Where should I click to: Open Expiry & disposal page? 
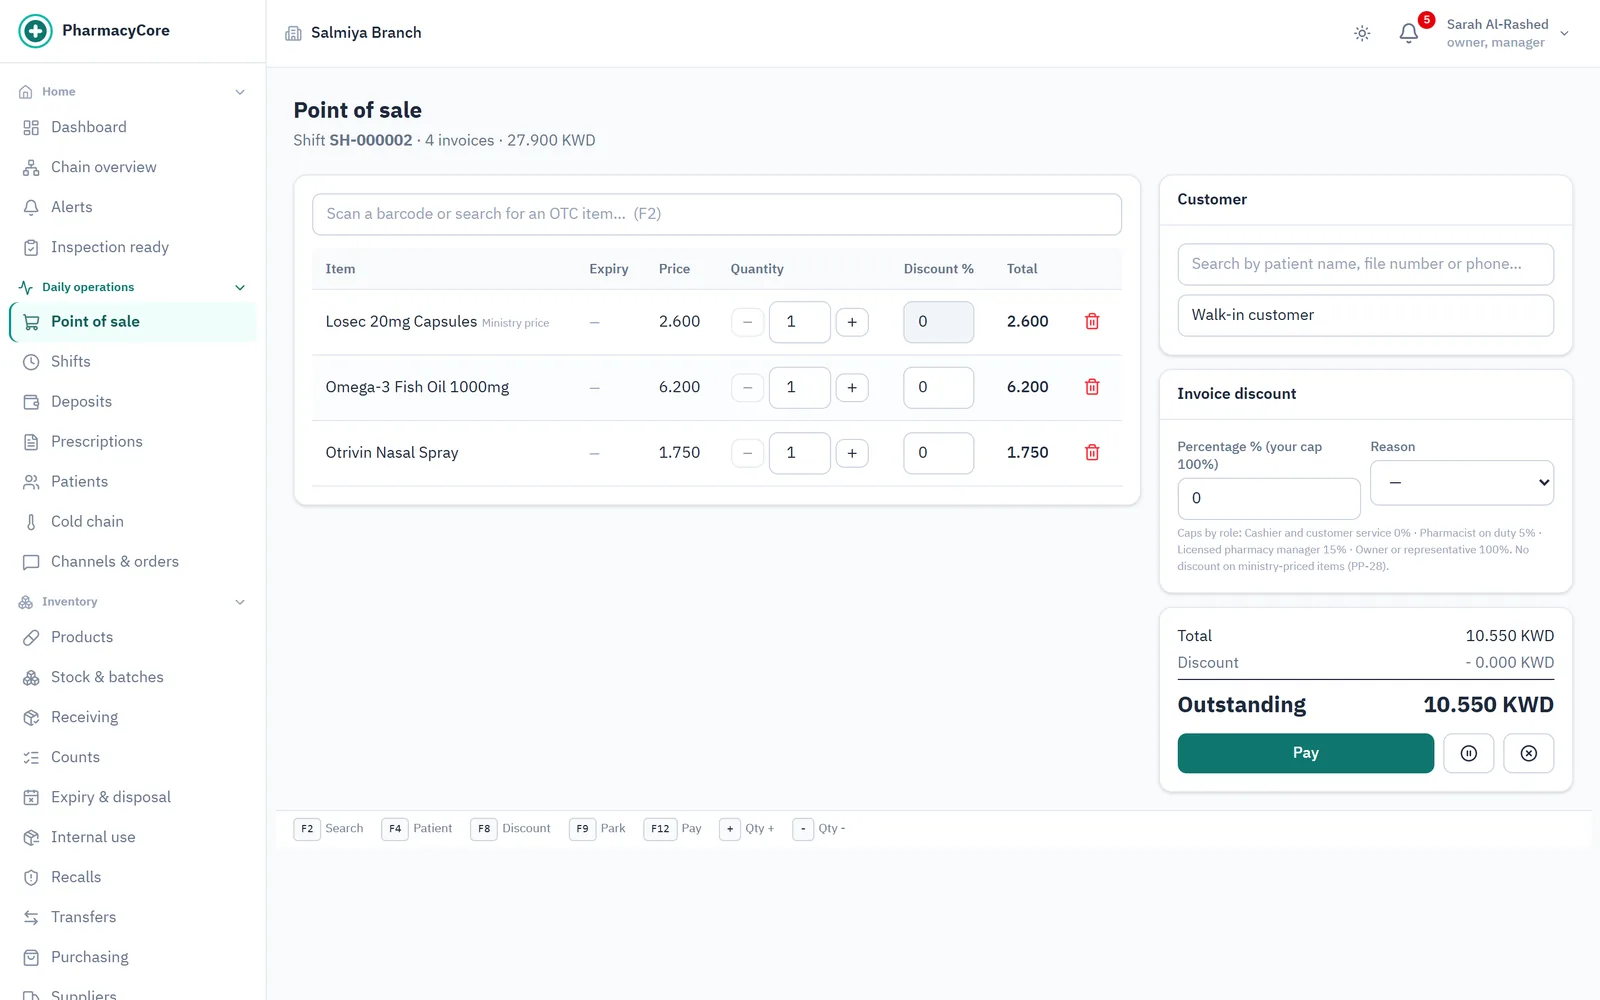tap(132, 797)
